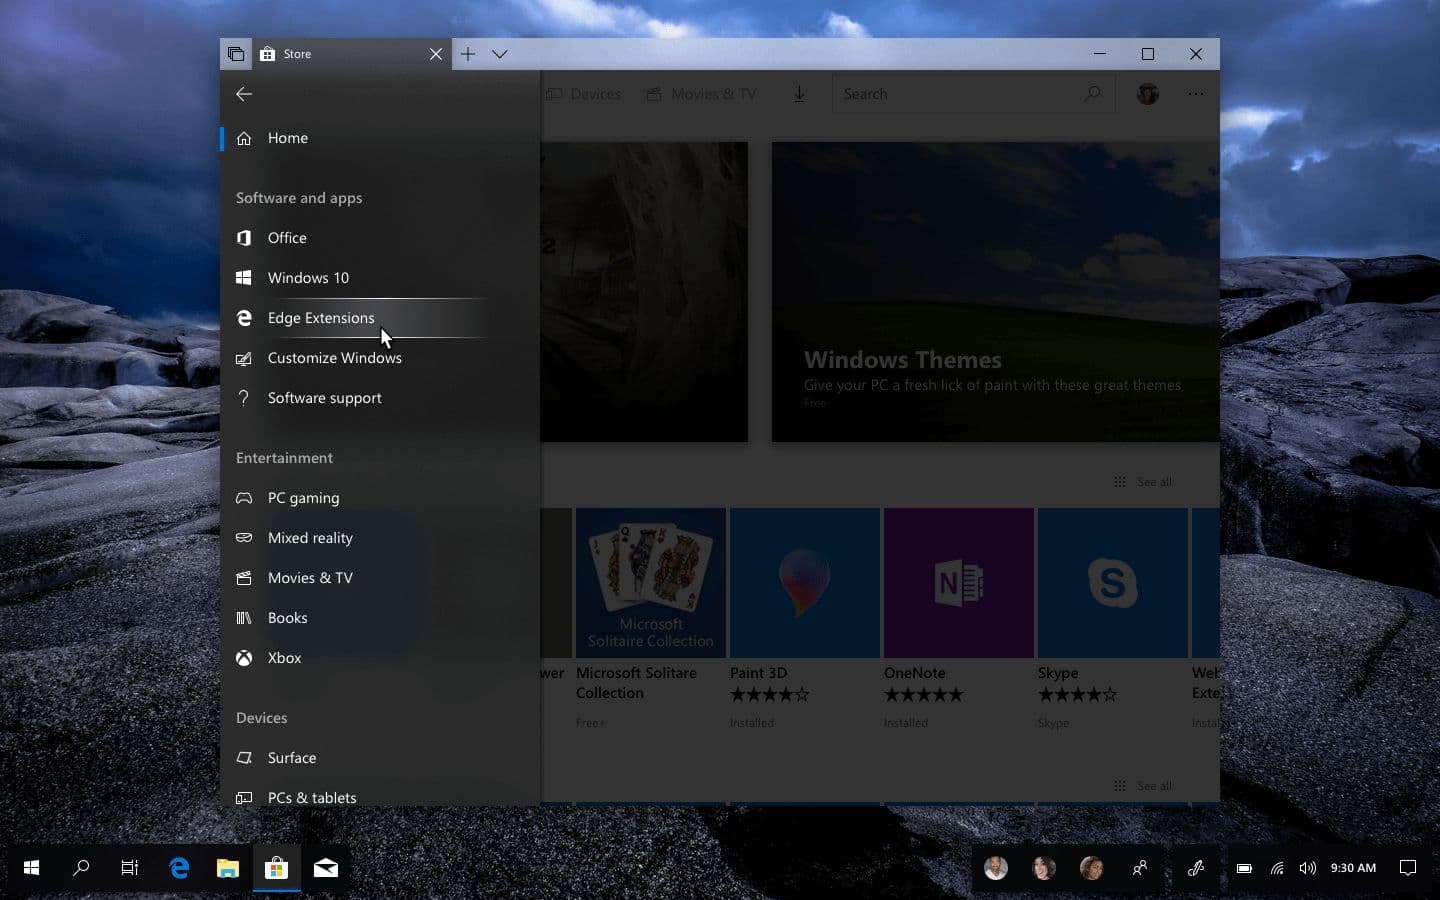
Task: Launch Microsoft Edge from the taskbar
Action: pos(178,869)
